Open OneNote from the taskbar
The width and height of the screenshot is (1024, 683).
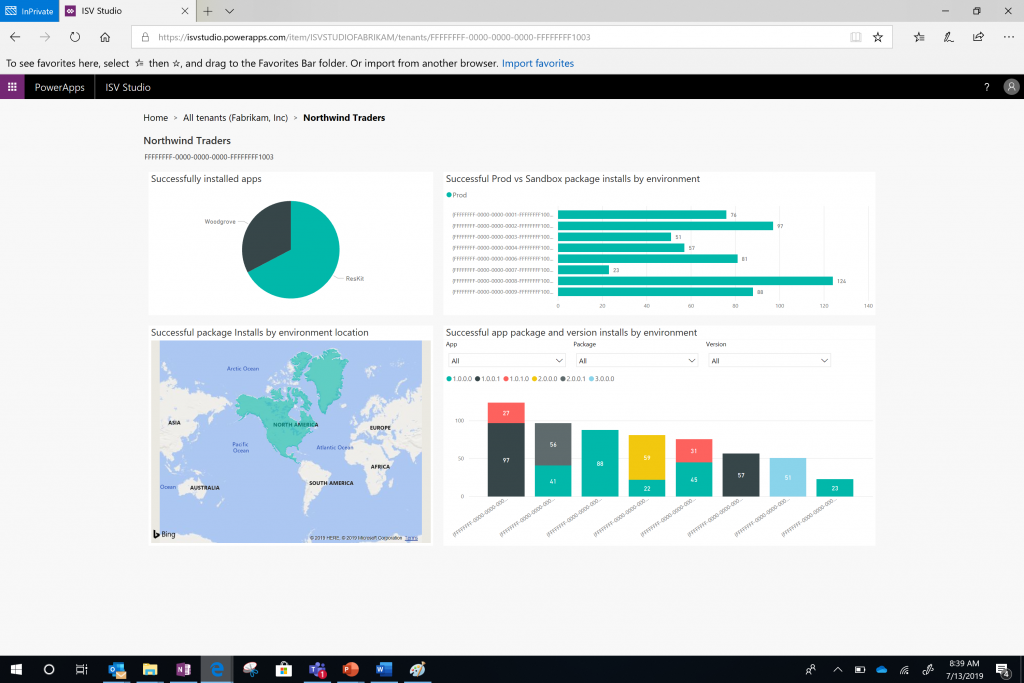(x=184, y=669)
